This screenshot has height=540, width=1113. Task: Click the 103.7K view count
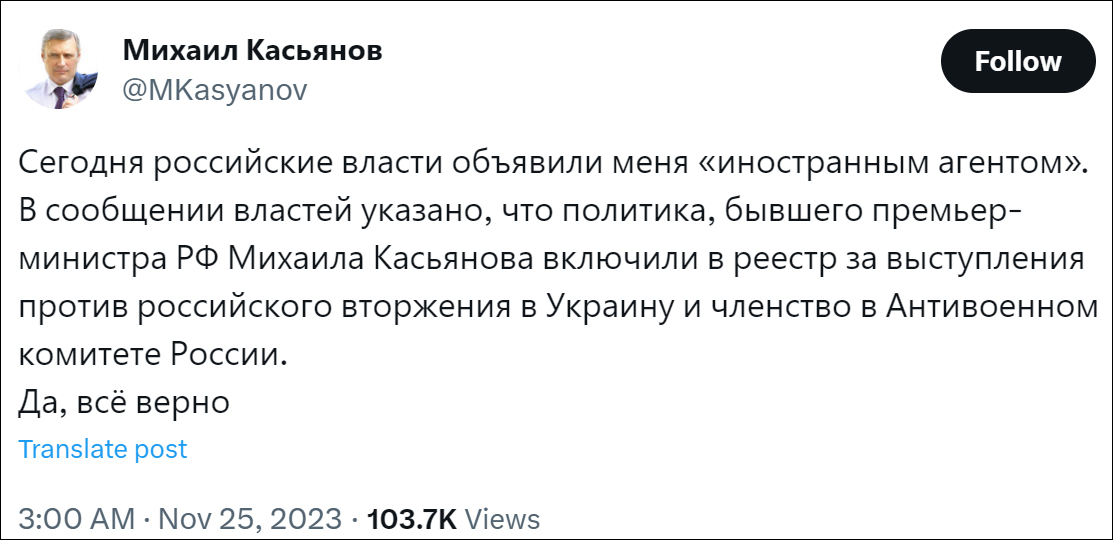tap(412, 519)
